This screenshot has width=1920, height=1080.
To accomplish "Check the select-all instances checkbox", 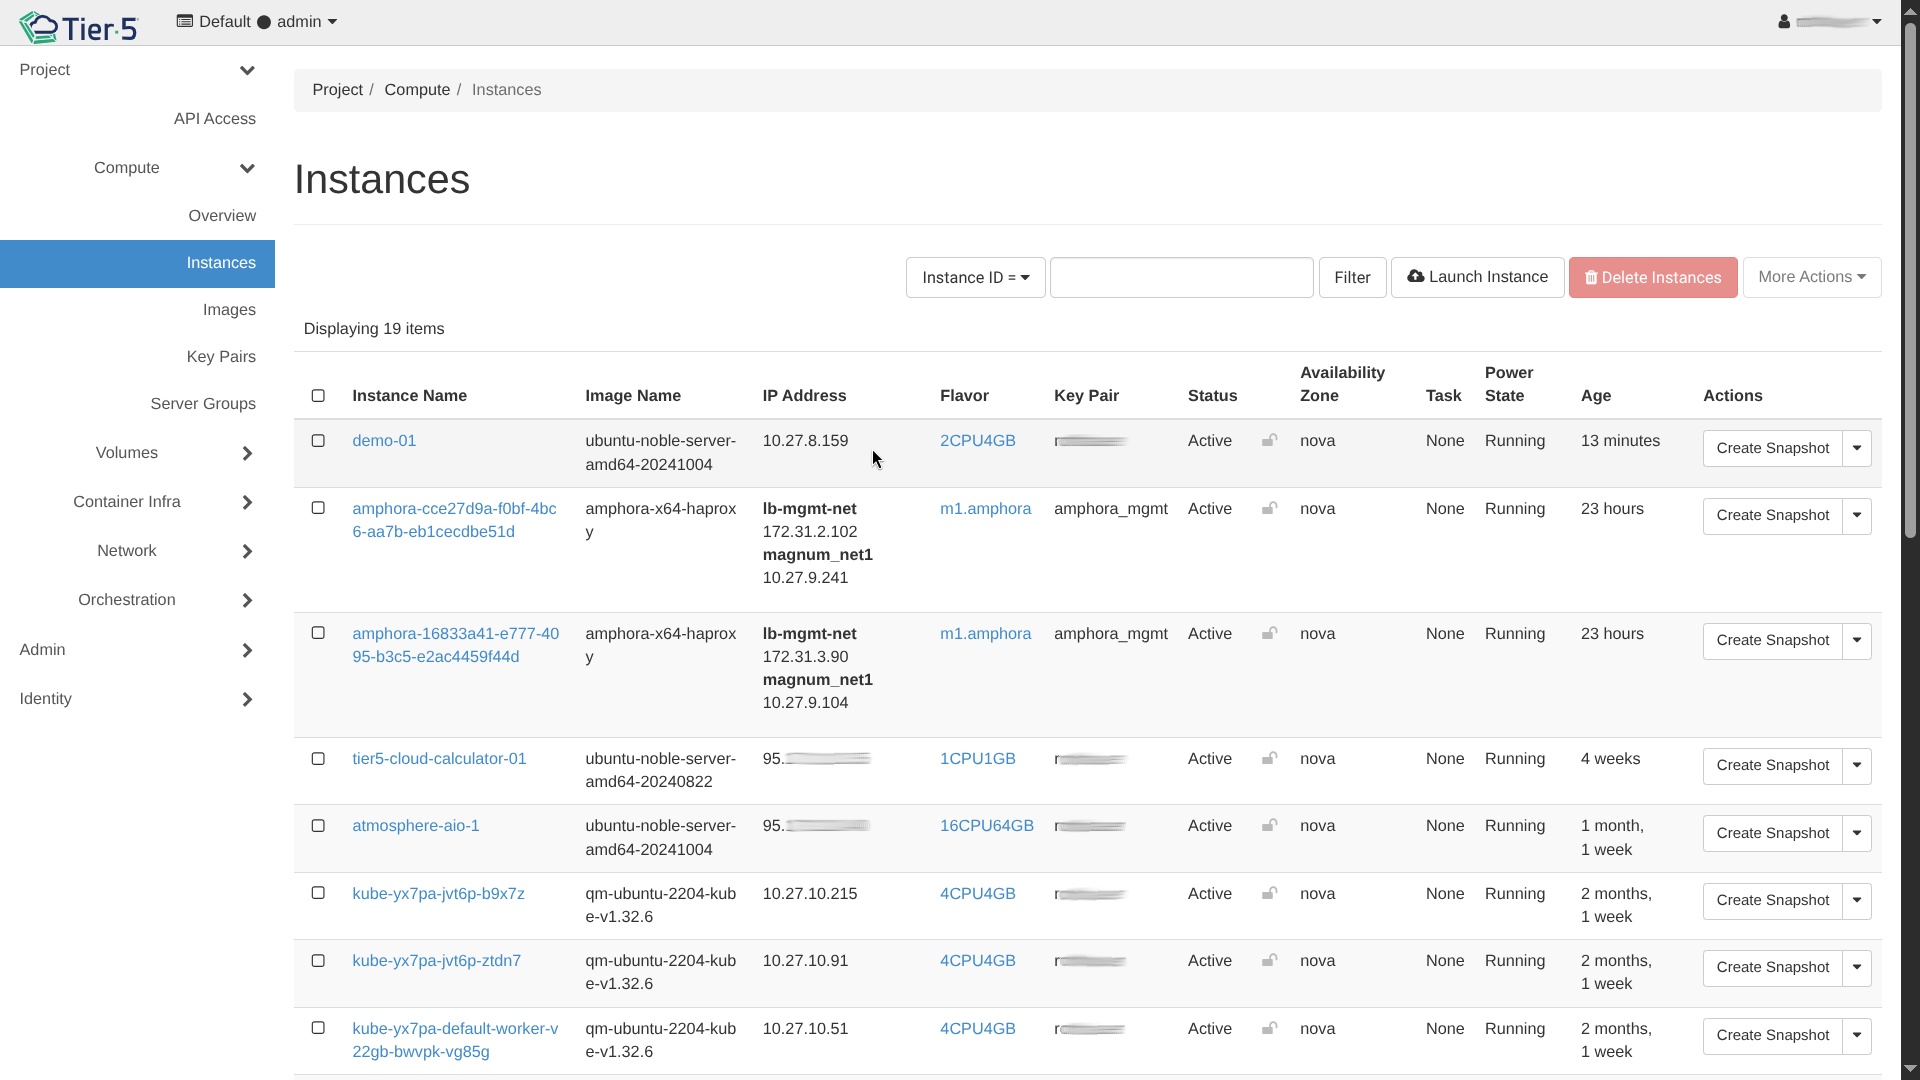I will 318,396.
